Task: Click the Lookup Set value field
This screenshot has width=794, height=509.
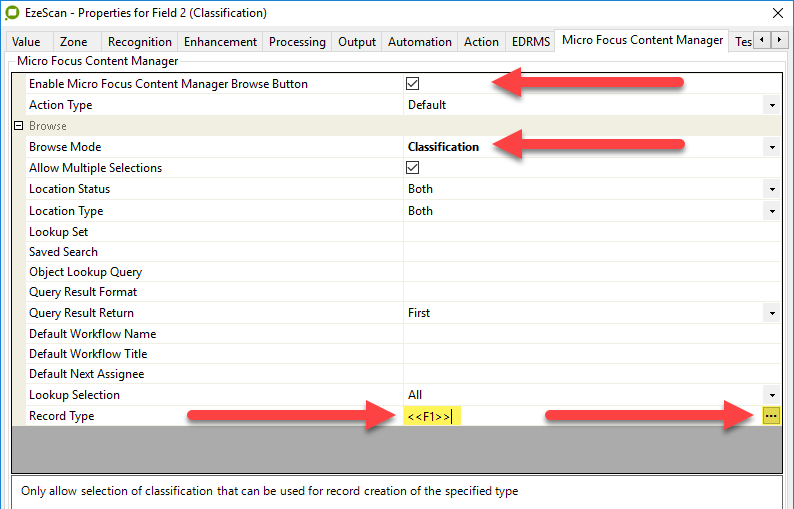Action: click(x=590, y=232)
